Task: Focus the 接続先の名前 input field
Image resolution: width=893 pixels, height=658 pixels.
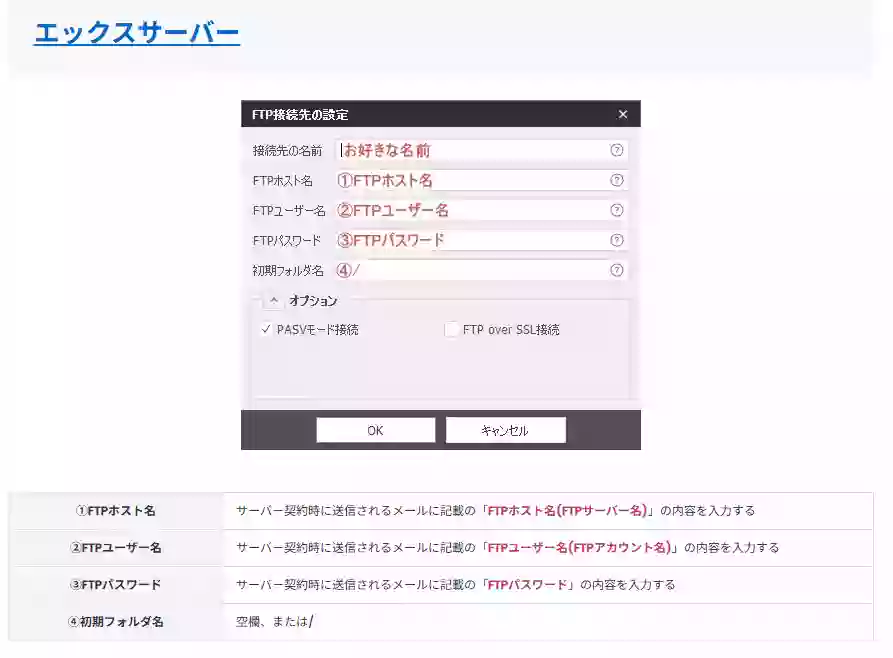Action: [470, 150]
